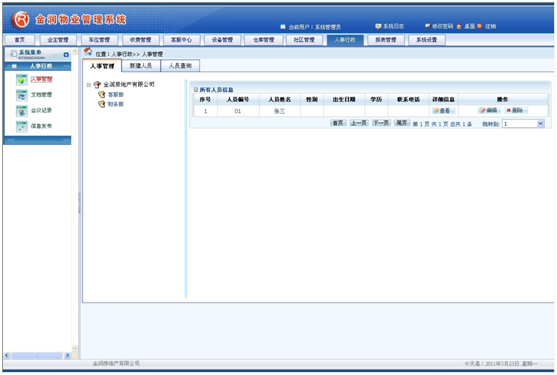Click the 01 employee number cell
557x375 pixels.
[x=238, y=111]
